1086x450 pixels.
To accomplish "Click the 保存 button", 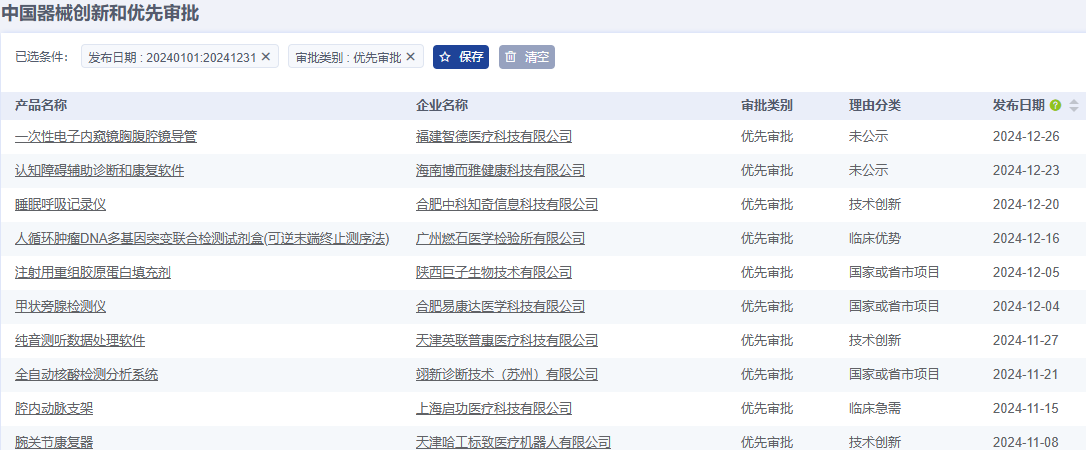I will click(461, 57).
